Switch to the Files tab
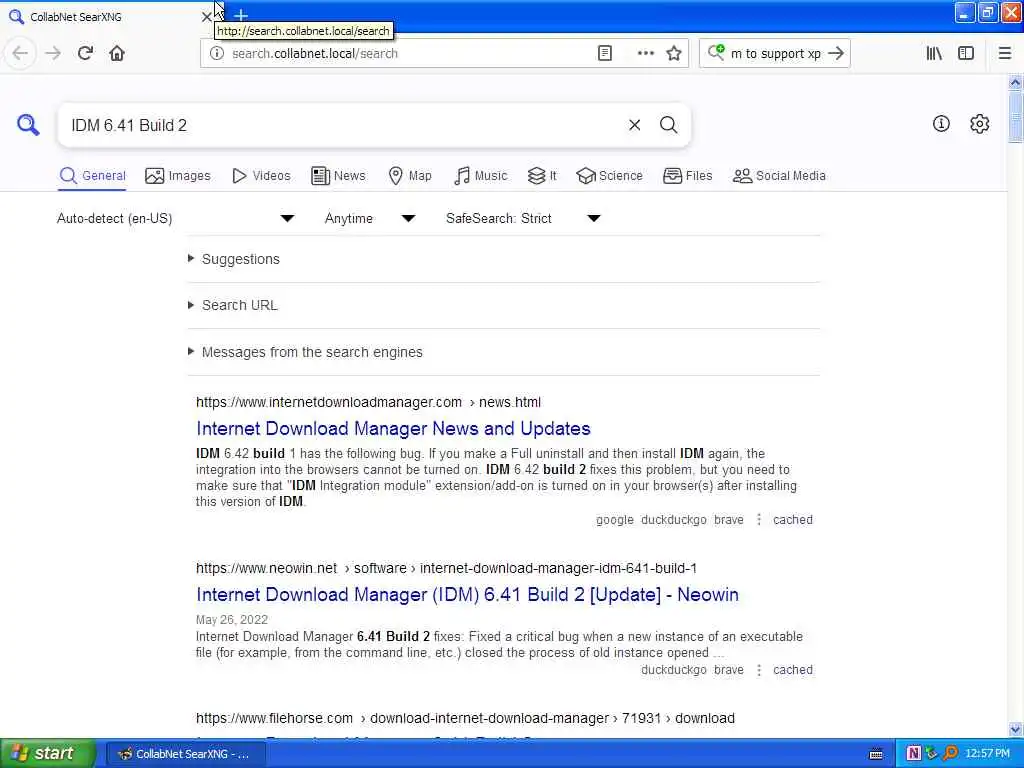This screenshot has width=1024, height=768. [688, 176]
